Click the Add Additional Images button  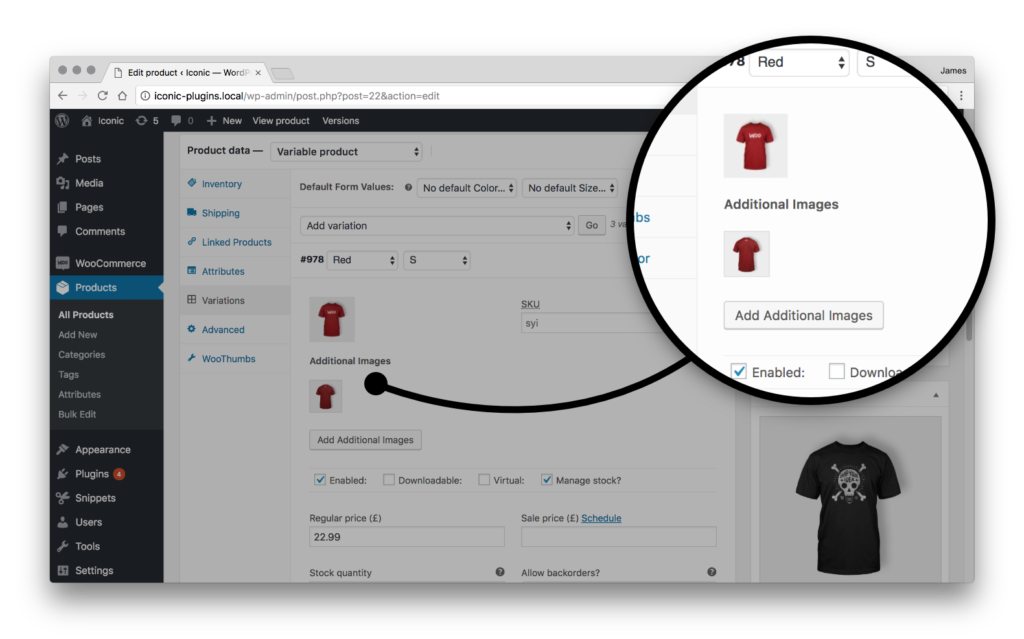coord(365,440)
